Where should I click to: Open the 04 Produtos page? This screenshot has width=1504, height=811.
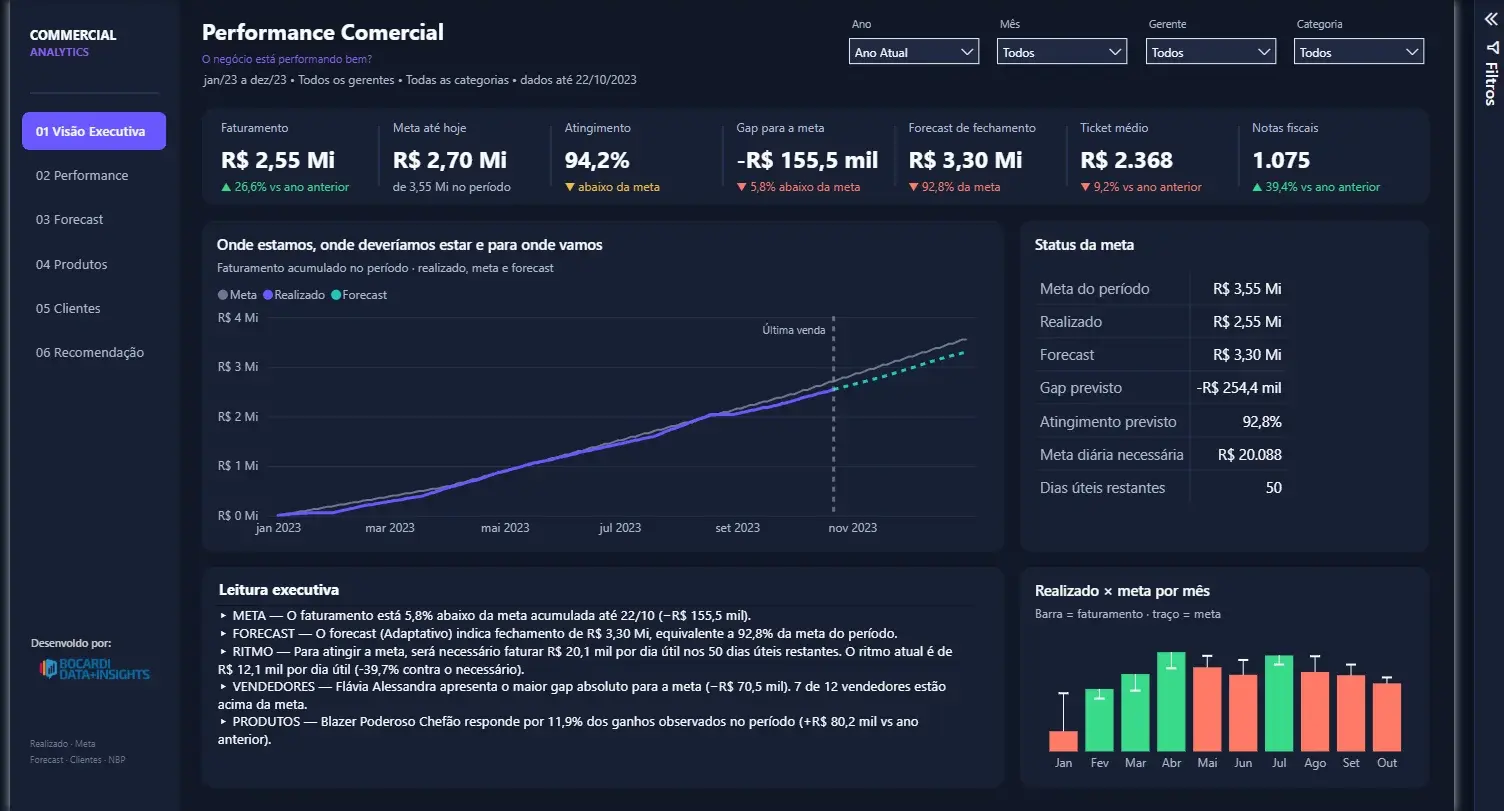tap(72, 264)
